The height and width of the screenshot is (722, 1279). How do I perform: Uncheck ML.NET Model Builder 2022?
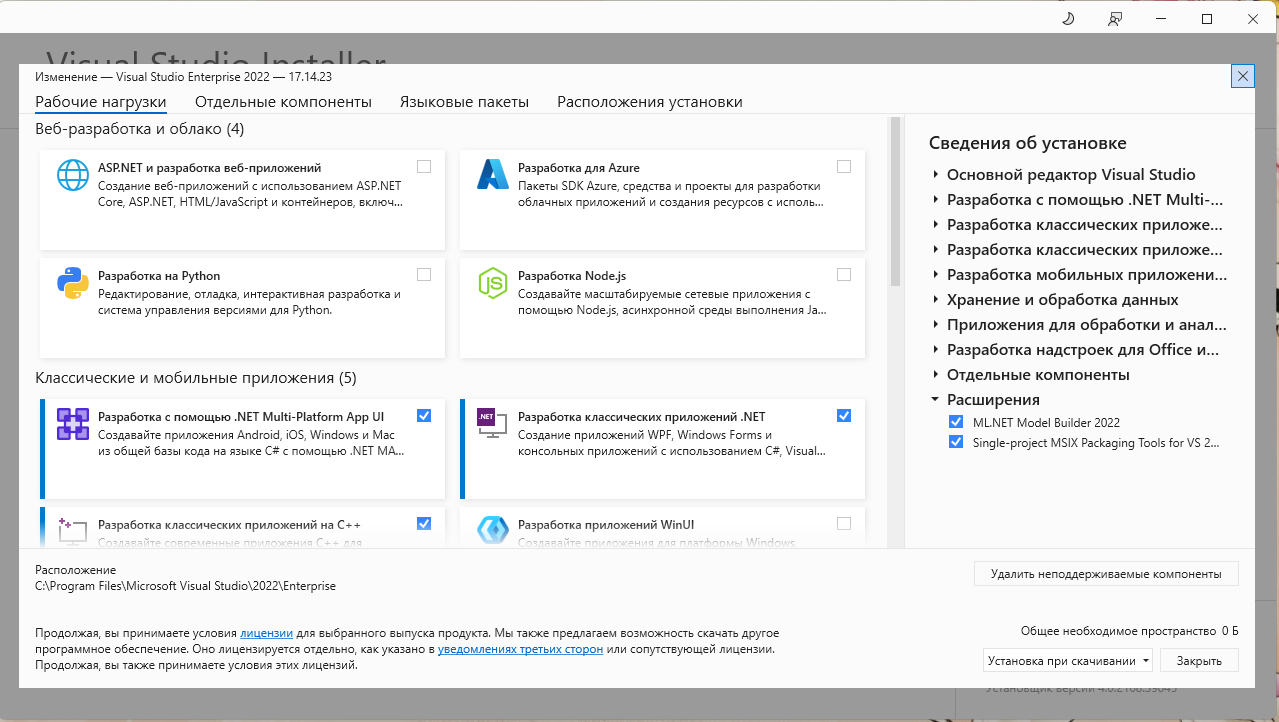(x=956, y=422)
